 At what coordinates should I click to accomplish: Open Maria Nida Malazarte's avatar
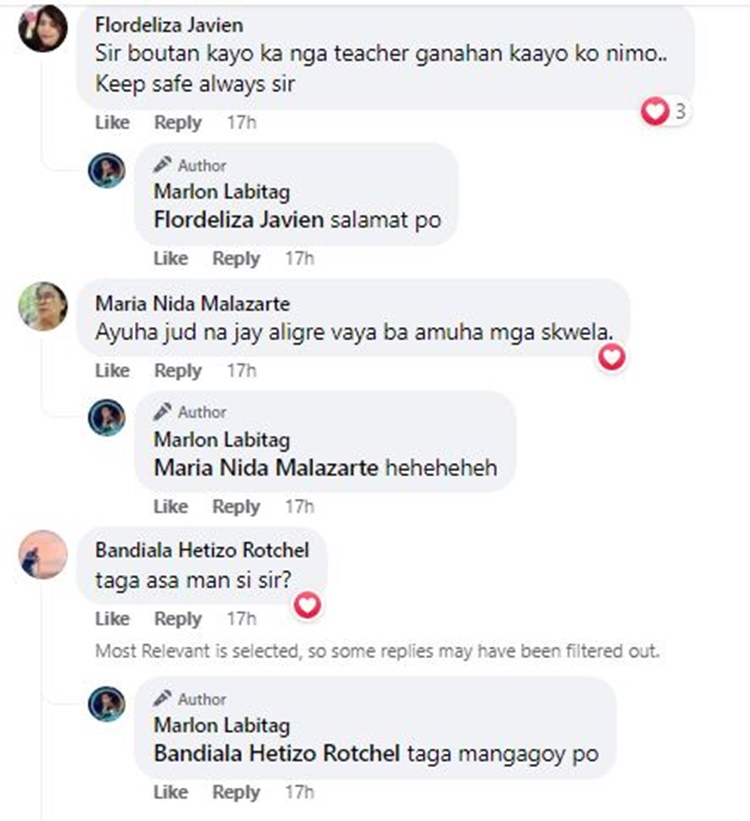click(43, 306)
